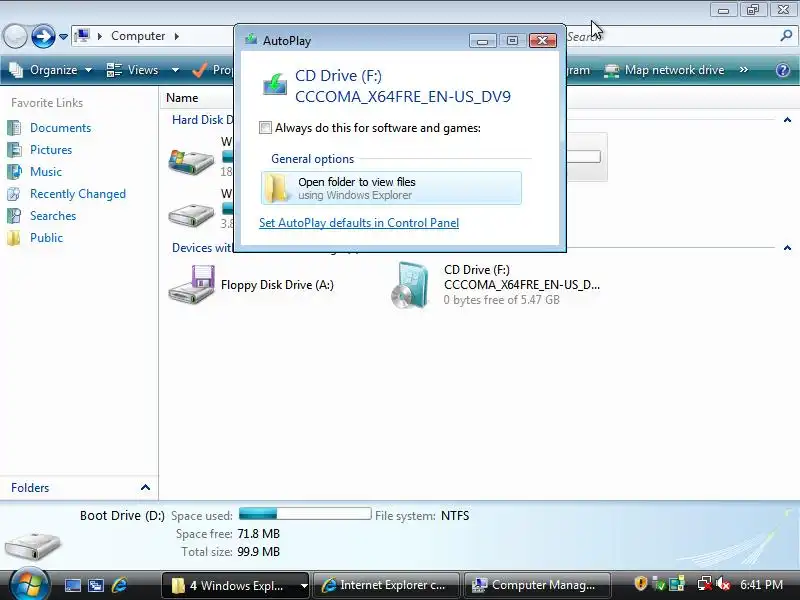
Task: Click the network tray icon with red X
Action: tap(705, 584)
